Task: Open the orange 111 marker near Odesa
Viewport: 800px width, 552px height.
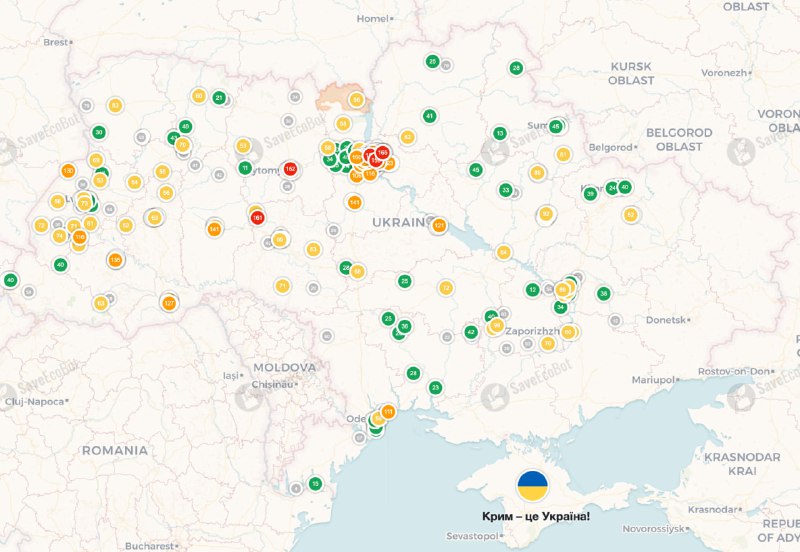Action: point(388,412)
